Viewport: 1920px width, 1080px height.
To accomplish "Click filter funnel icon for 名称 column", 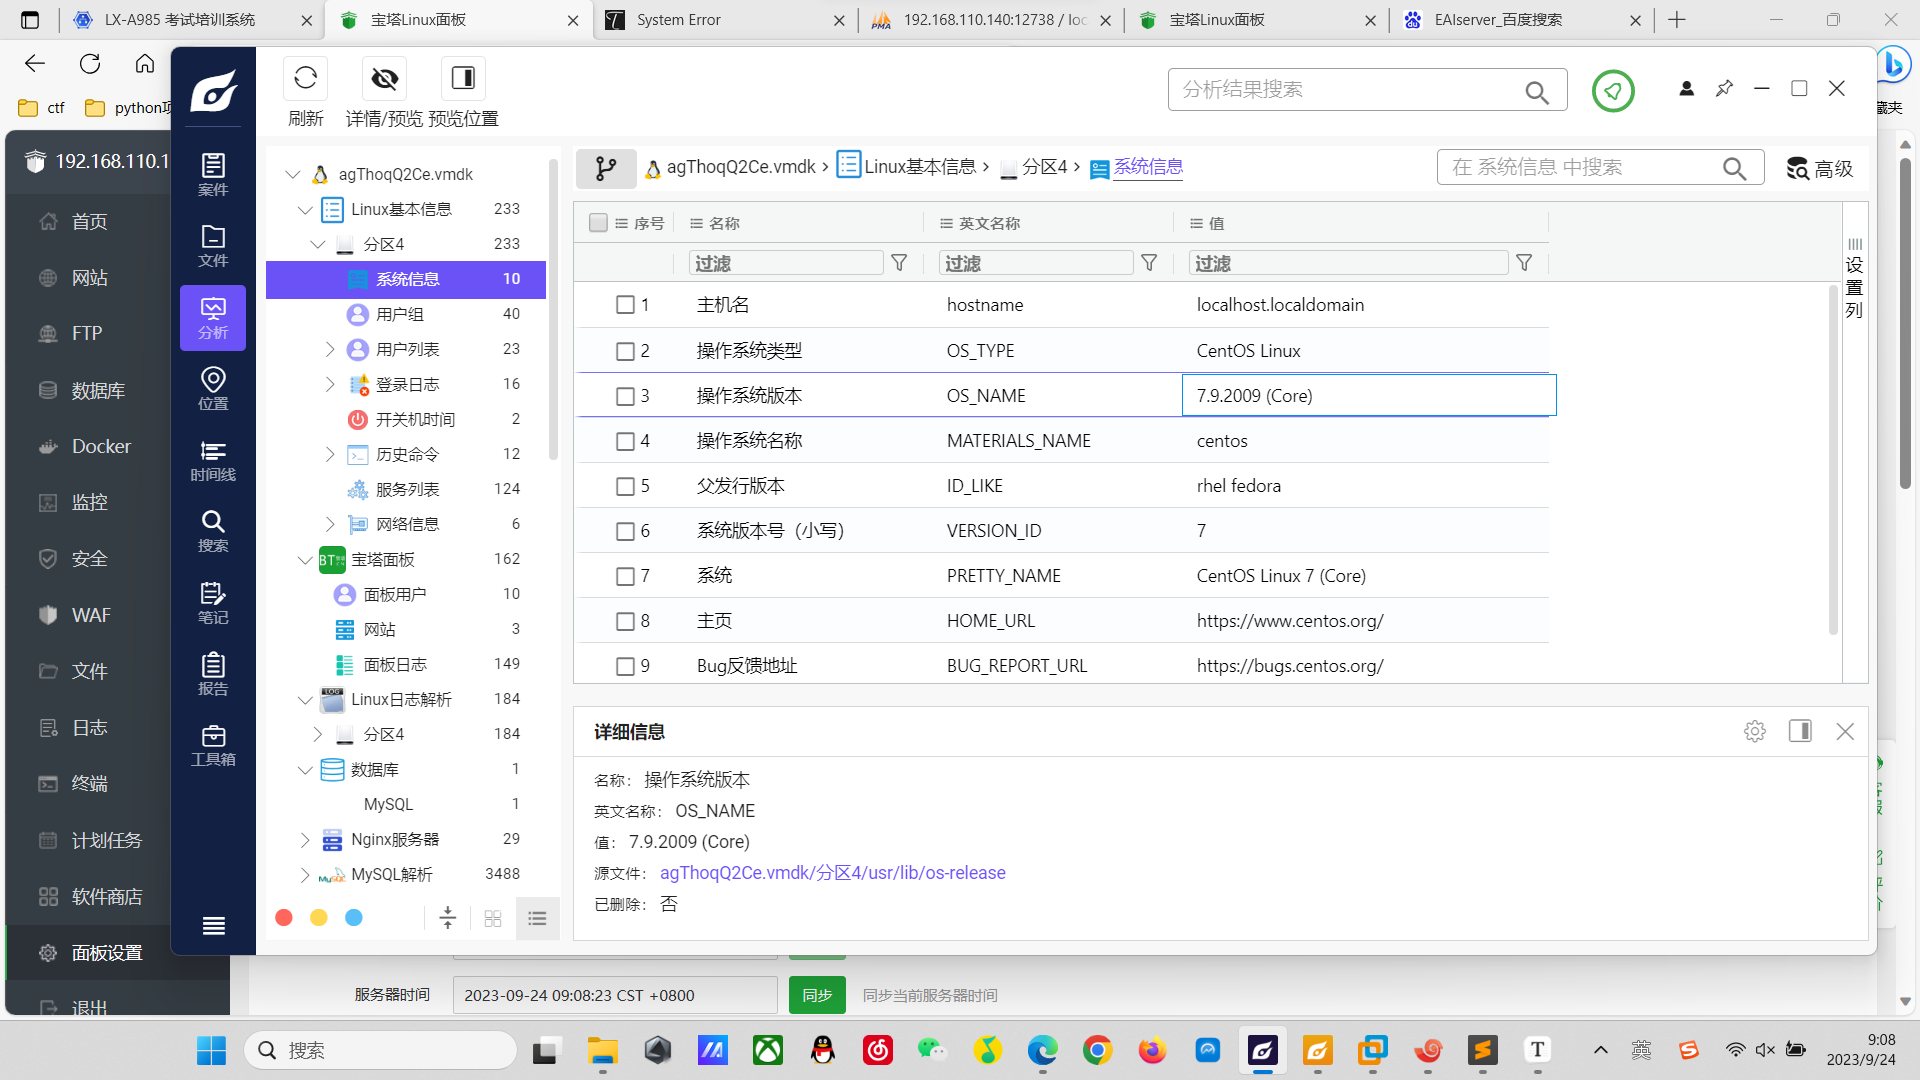I will coord(899,263).
